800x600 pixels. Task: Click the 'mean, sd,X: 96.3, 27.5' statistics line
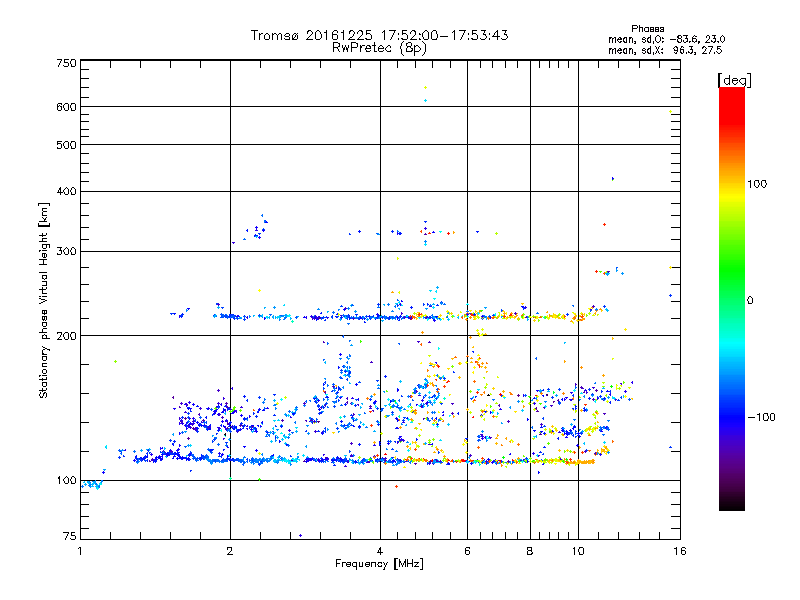coord(665,51)
